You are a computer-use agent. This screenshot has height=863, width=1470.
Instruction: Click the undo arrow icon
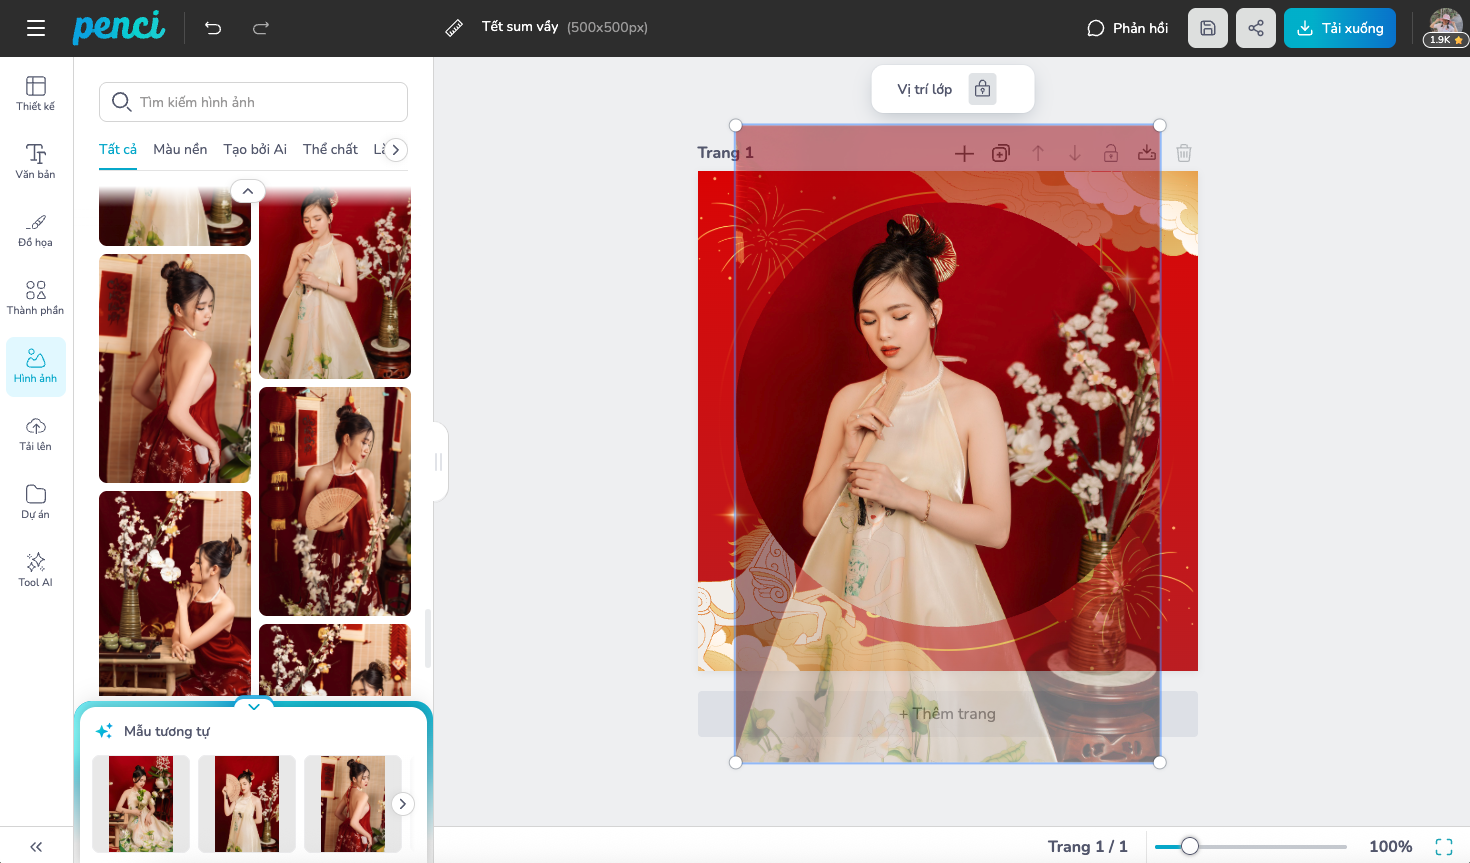click(213, 28)
